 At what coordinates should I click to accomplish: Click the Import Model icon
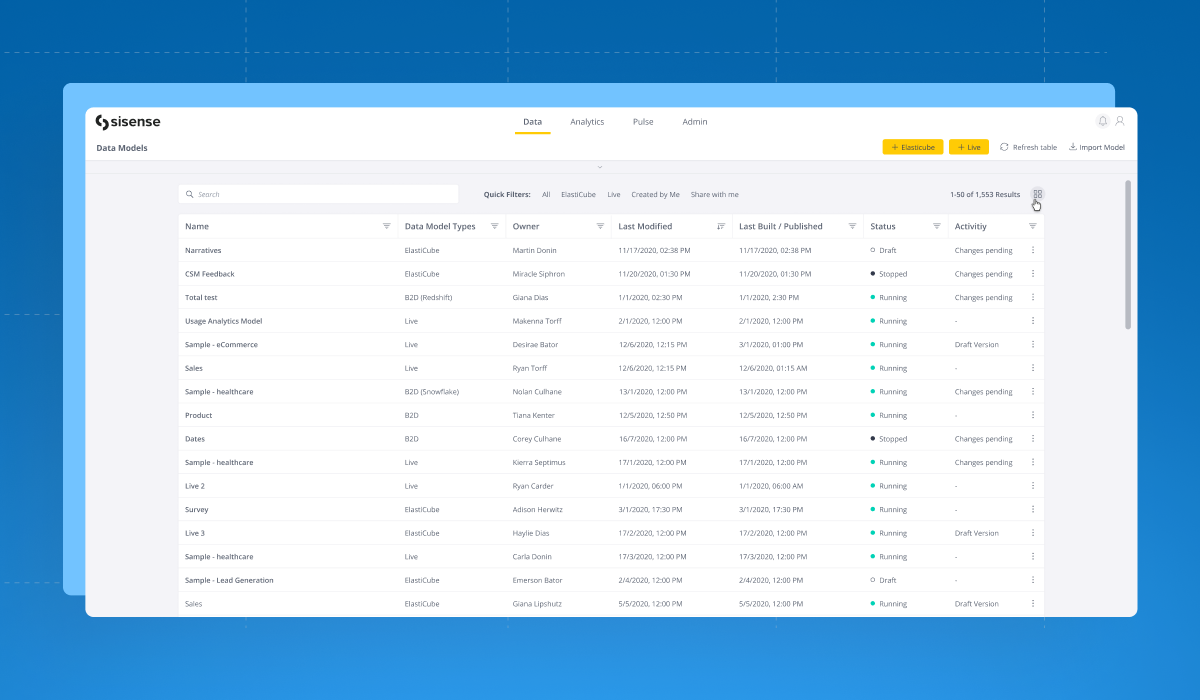[x=1071, y=146]
